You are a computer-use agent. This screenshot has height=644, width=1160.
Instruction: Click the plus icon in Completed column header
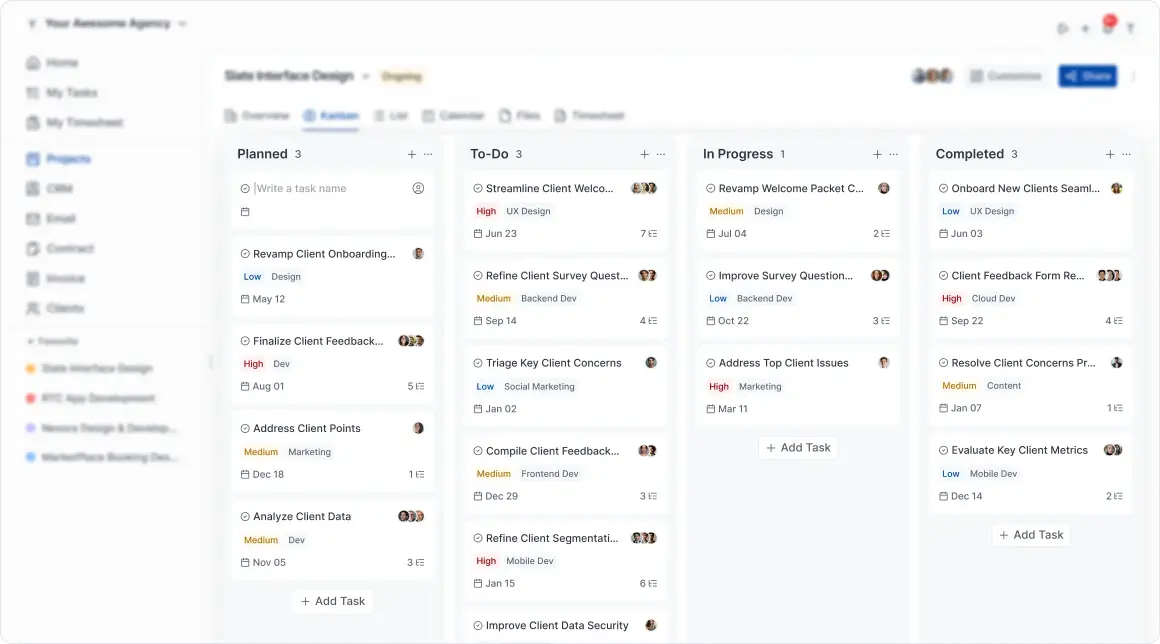pyautogui.click(x=1110, y=155)
